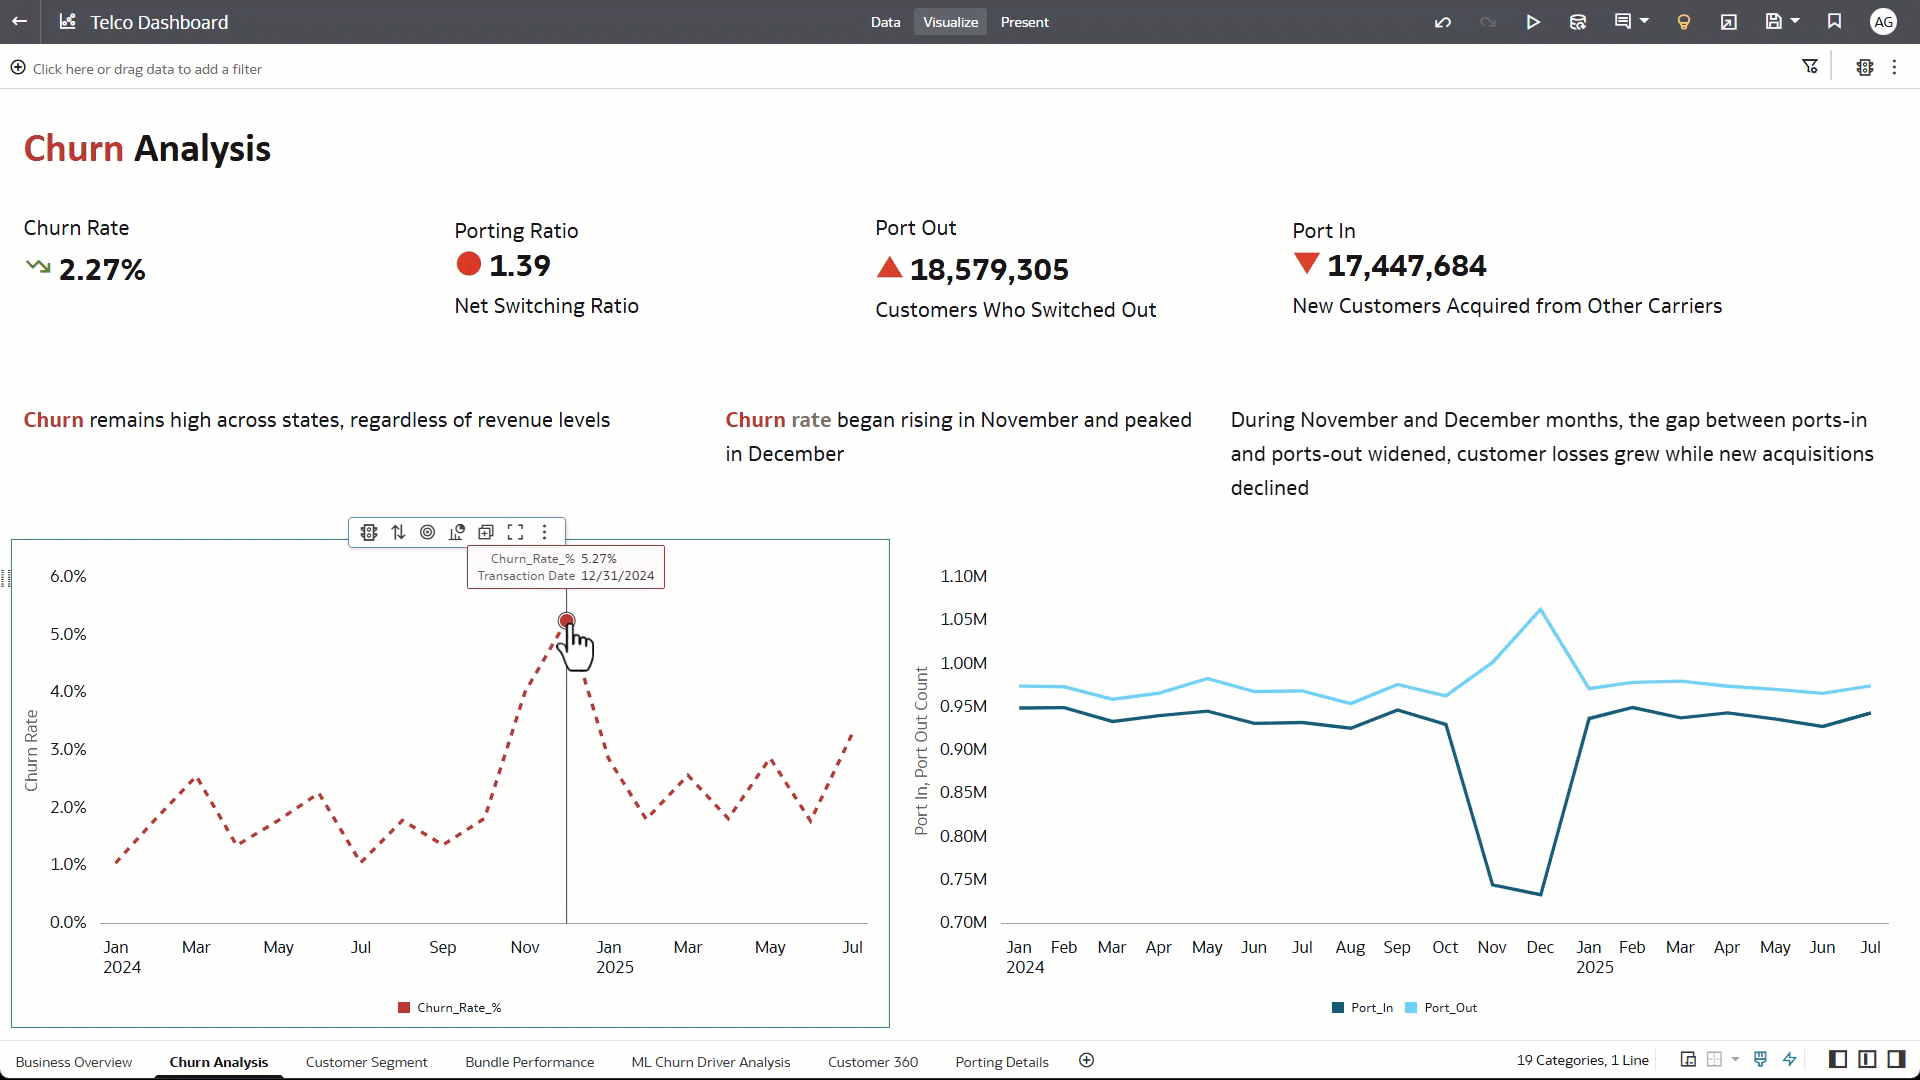Toggle present preview with the play icon
The image size is (1920, 1080).
(1533, 21)
